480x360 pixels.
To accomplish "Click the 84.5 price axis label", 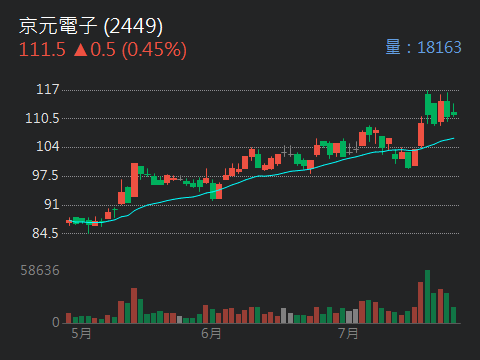I will point(45,233).
